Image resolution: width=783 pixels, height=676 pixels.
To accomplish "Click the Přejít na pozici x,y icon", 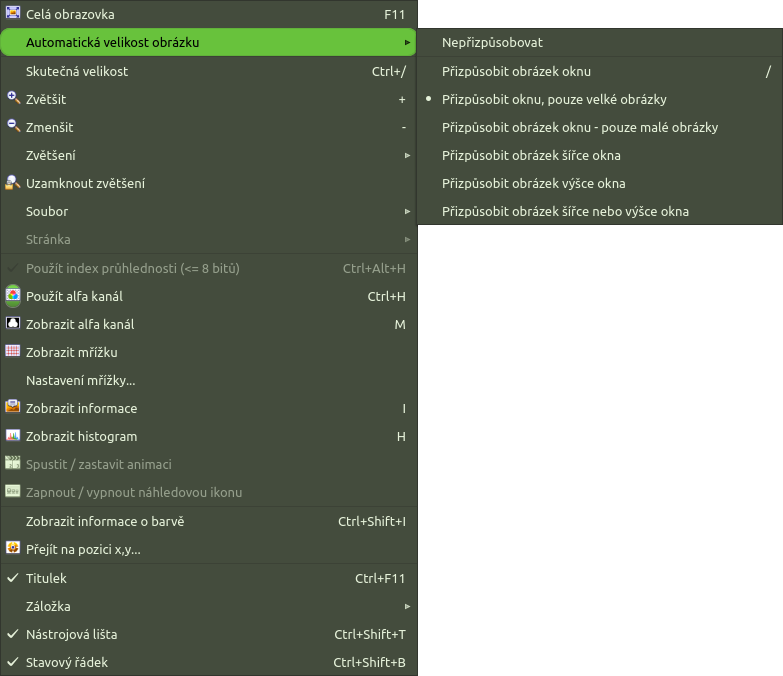I will coord(13,548).
